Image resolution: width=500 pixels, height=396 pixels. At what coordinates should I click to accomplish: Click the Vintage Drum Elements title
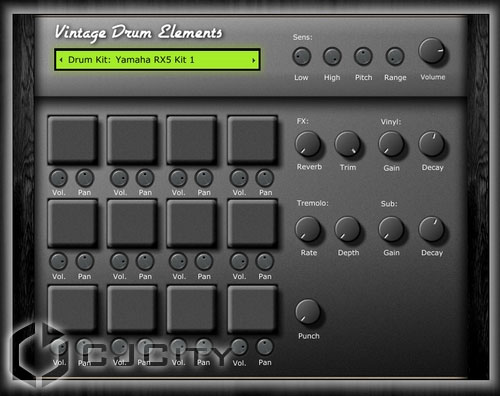(138, 33)
